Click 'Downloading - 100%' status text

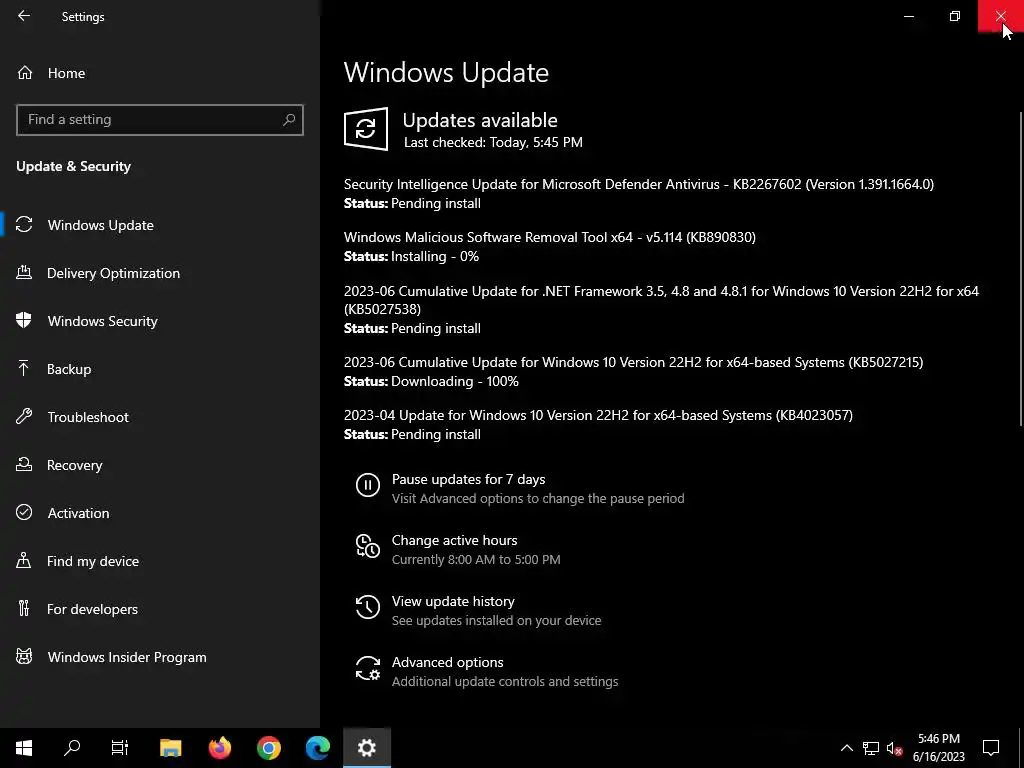455,381
